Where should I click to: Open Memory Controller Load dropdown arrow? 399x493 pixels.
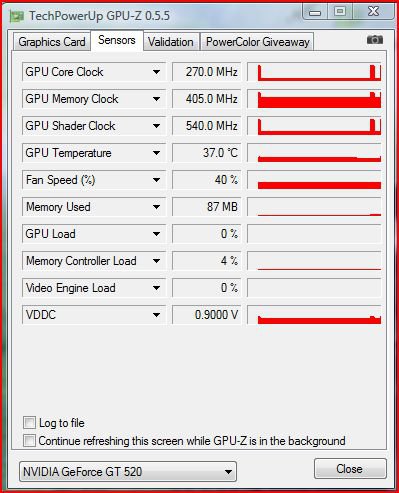[156, 261]
